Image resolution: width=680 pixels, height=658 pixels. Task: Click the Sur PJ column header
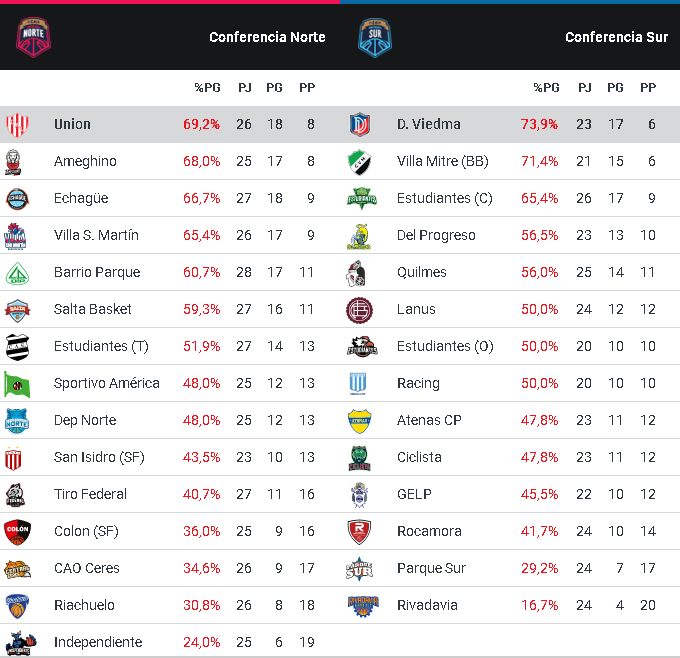click(x=585, y=88)
